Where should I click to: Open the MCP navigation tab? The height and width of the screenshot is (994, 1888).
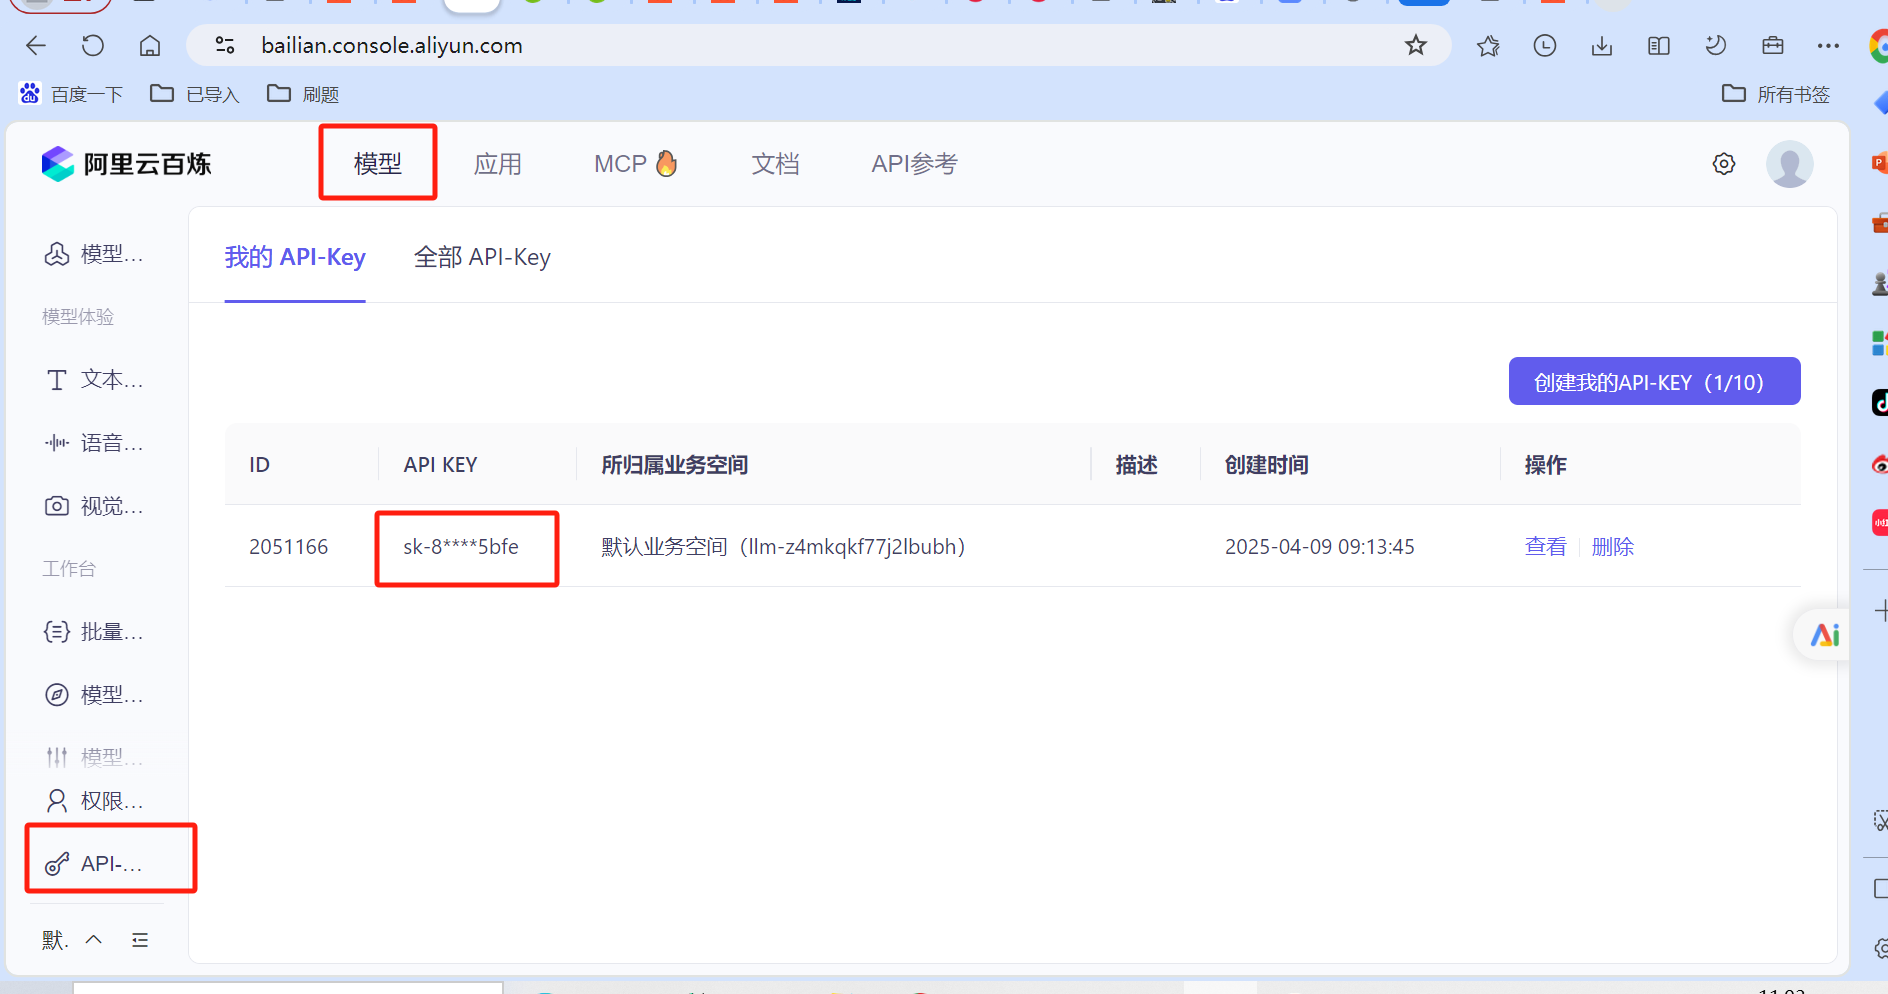click(636, 163)
